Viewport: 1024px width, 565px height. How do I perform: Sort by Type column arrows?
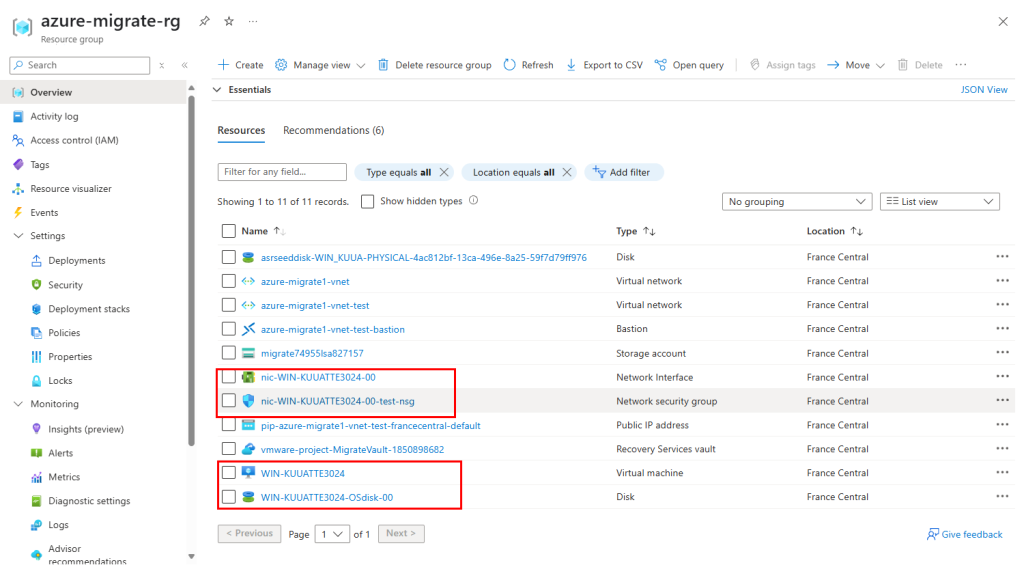pyautogui.click(x=649, y=231)
